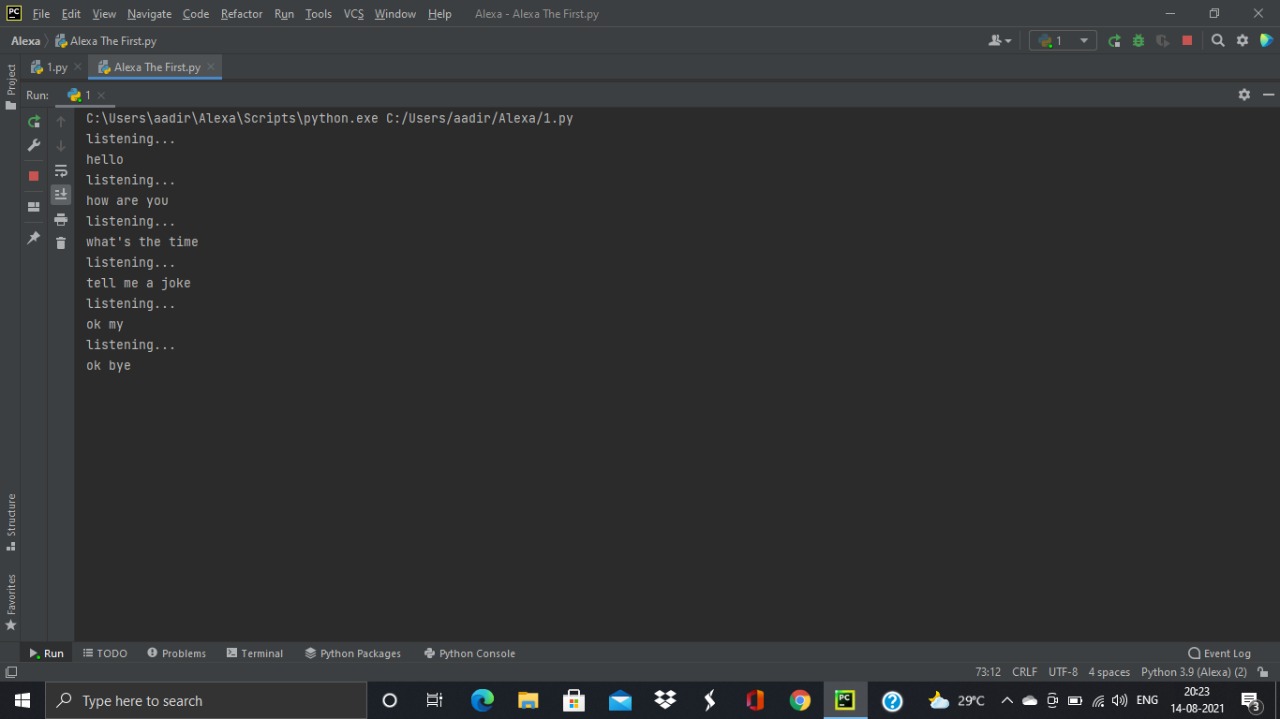Open the Terminal tool window

(255, 653)
